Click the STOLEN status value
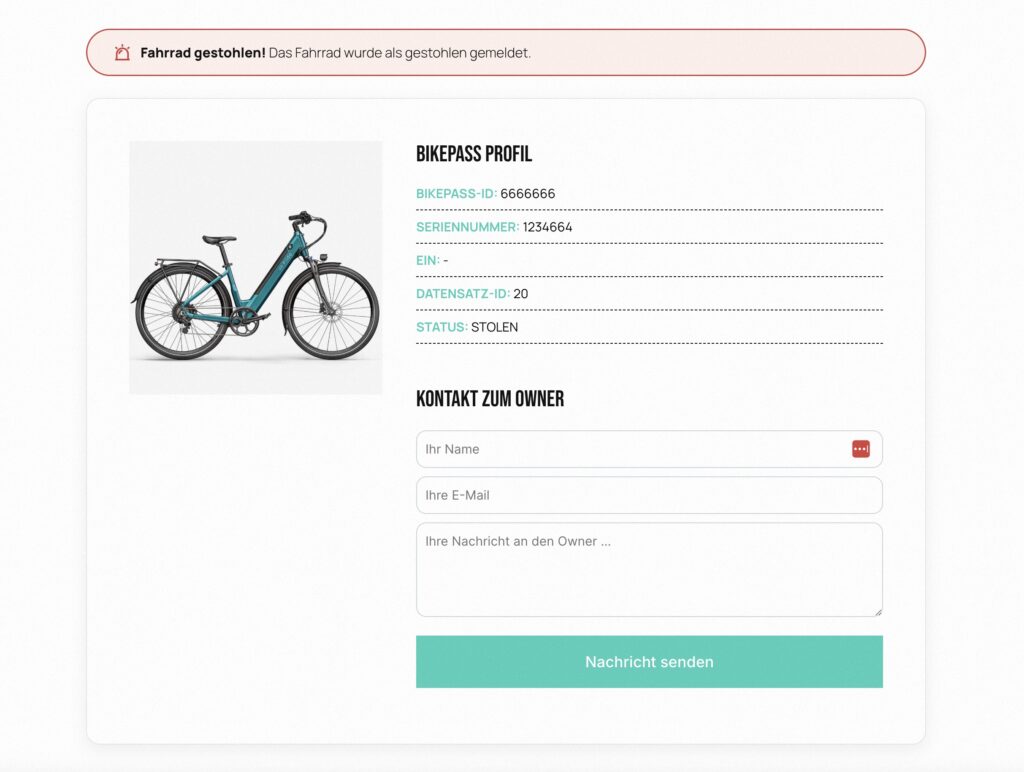The height and width of the screenshot is (772, 1024). click(x=495, y=327)
